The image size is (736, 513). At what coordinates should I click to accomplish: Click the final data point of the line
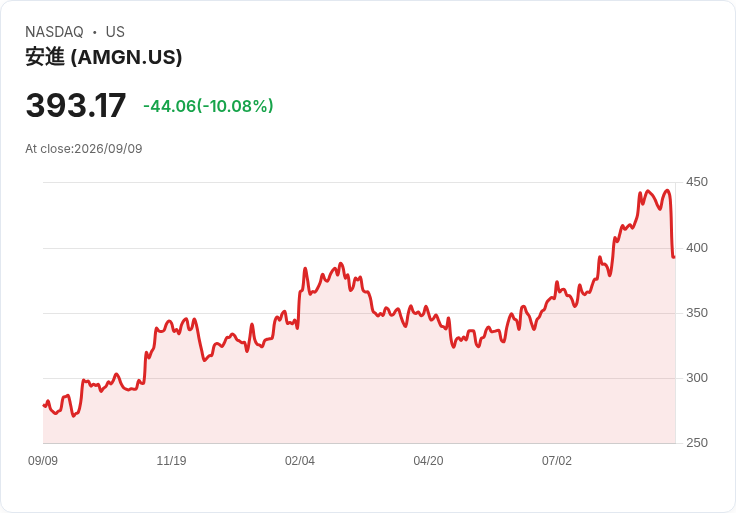click(x=674, y=257)
